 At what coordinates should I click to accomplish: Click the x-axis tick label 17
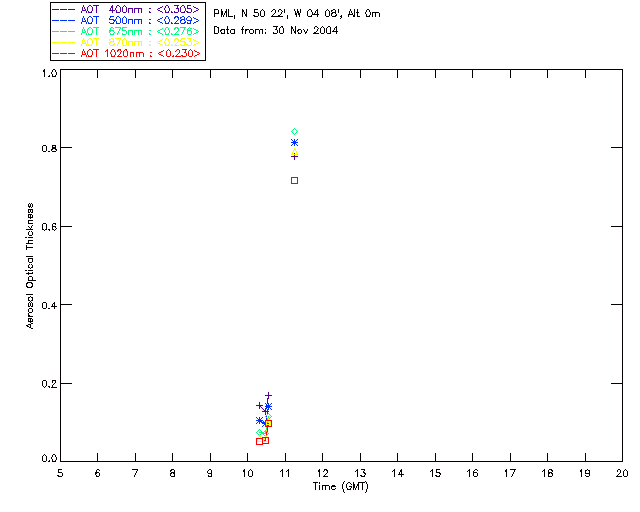(x=510, y=473)
